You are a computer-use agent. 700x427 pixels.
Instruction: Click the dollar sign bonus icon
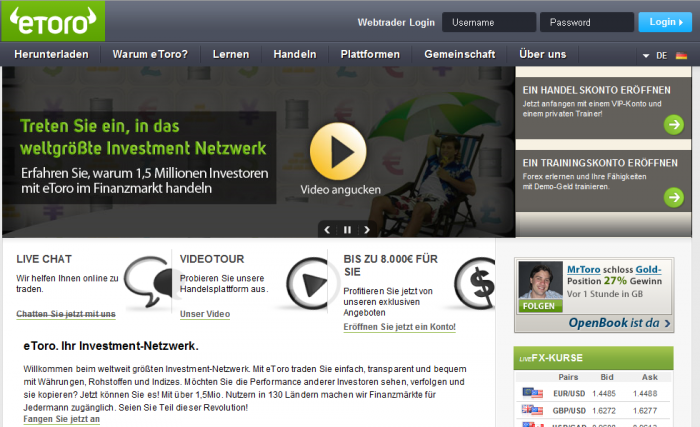[x=475, y=283]
